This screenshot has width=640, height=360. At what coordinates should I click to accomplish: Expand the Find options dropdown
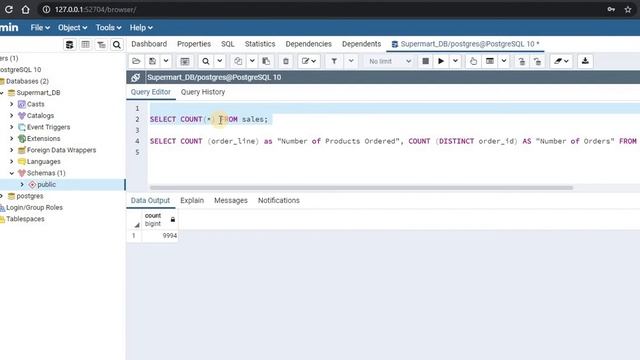(x=220, y=61)
